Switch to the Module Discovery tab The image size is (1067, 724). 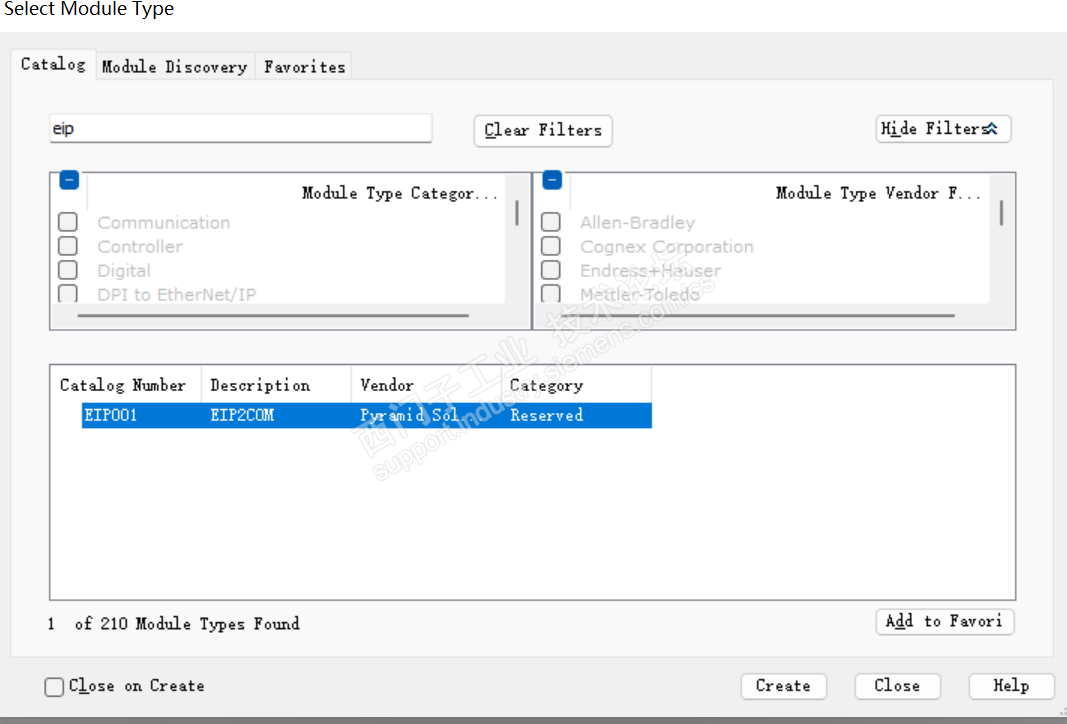click(174, 67)
